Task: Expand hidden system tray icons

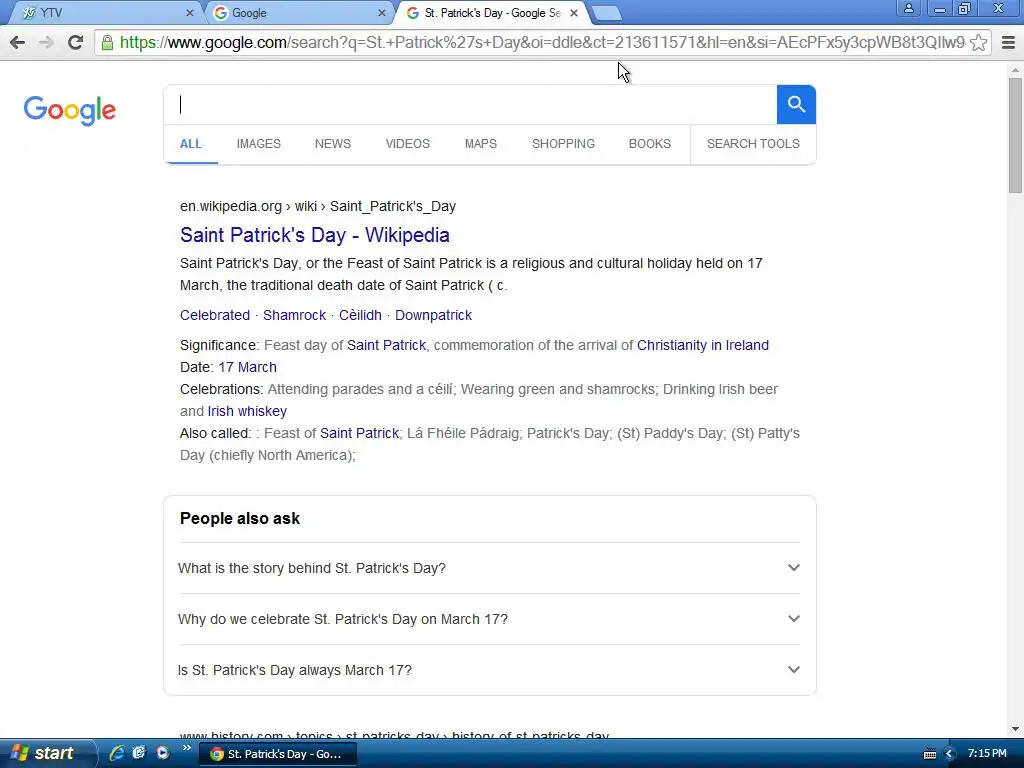Action: [950, 754]
